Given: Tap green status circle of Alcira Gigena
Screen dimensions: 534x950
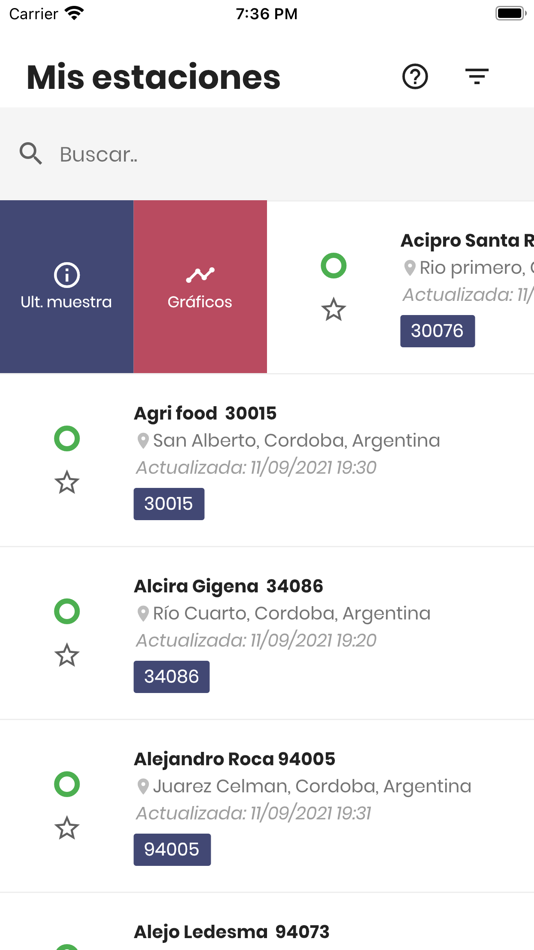Looking at the screenshot, I should (x=67, y=611).
